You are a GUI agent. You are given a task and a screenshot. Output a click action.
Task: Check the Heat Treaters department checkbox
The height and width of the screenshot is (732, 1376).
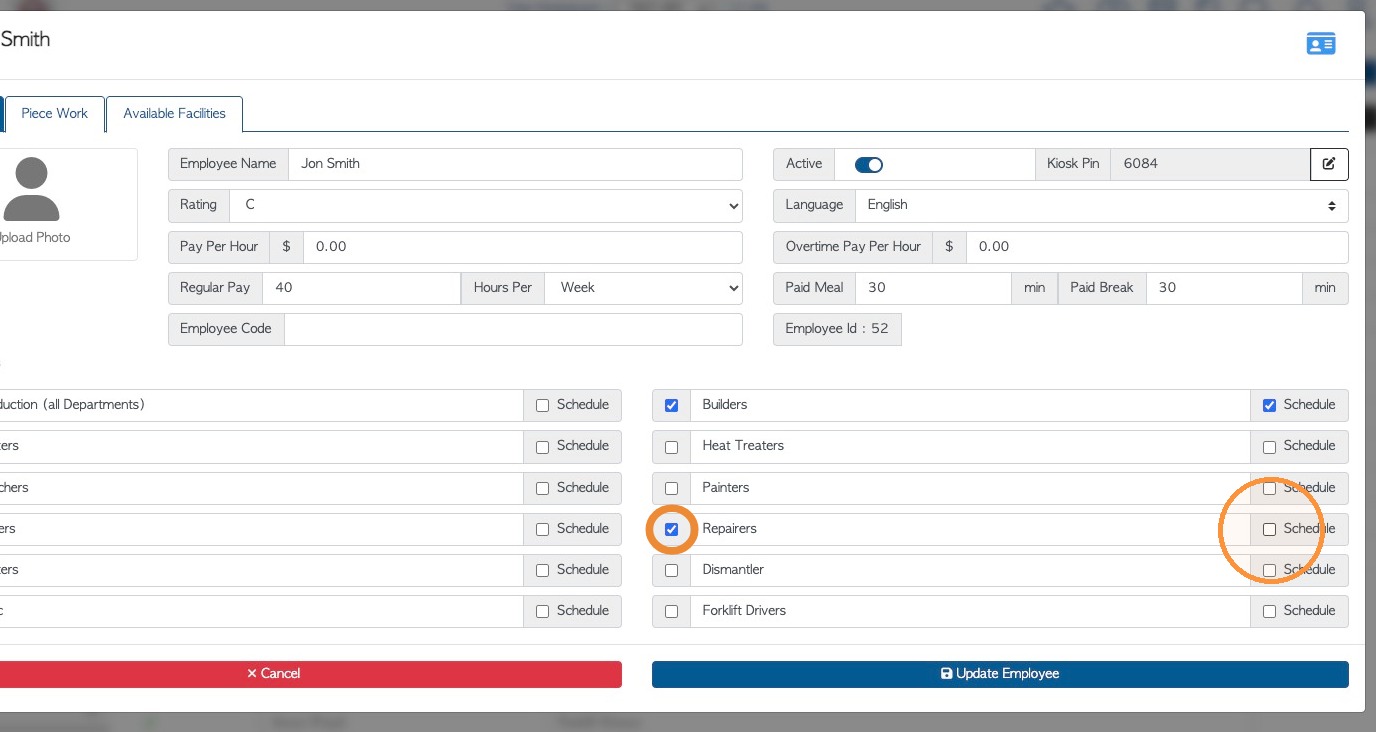tap(671, 447)
